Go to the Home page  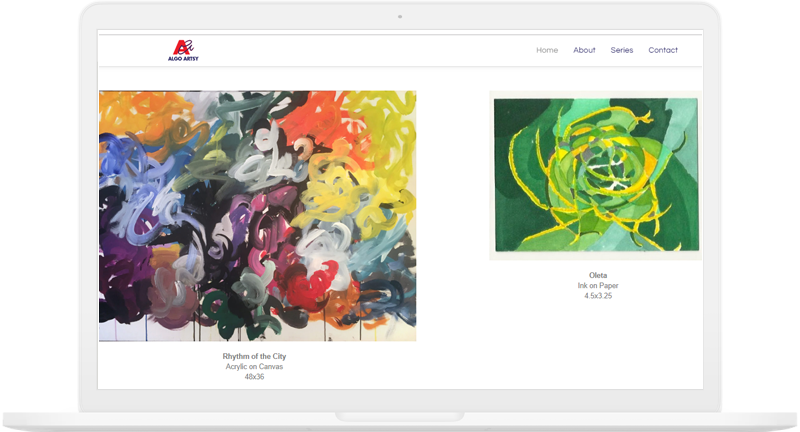547,50
